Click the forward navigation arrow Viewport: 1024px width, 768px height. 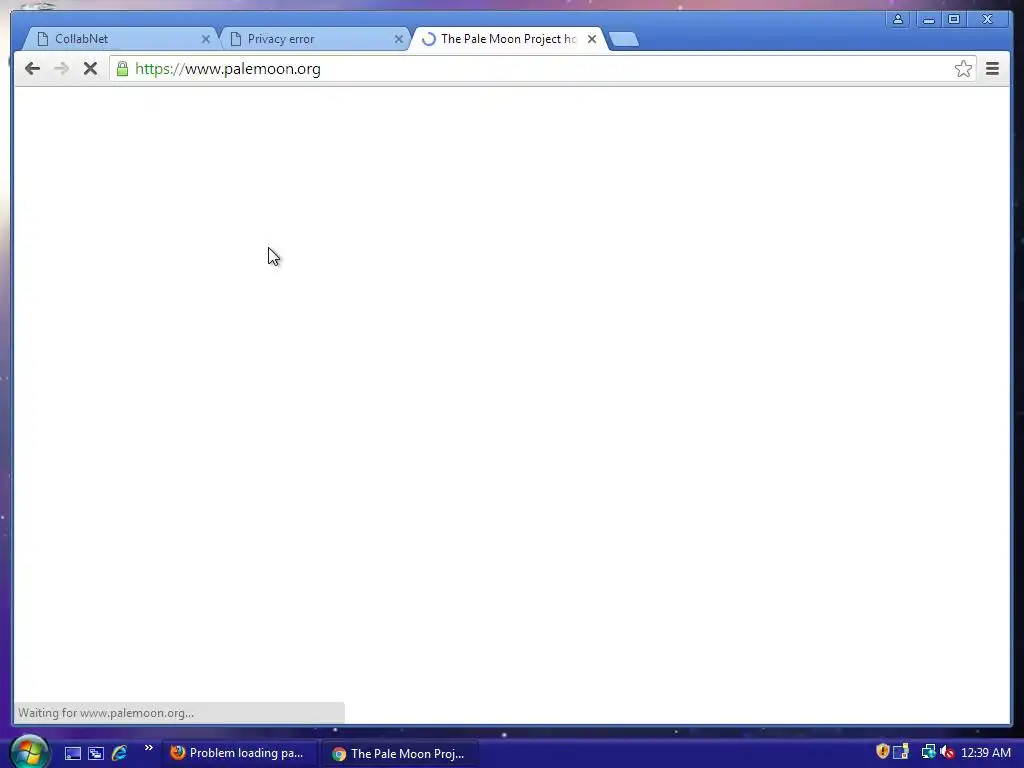pos(61,69)
